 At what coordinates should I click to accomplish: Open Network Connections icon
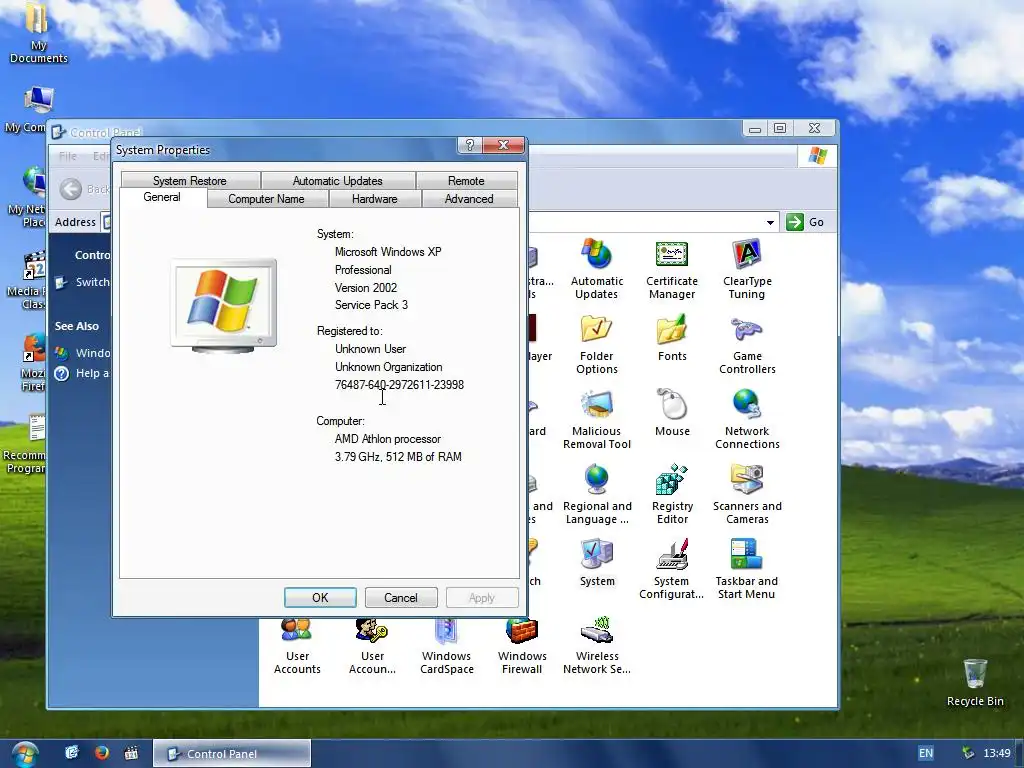click(x=747, y=419)
